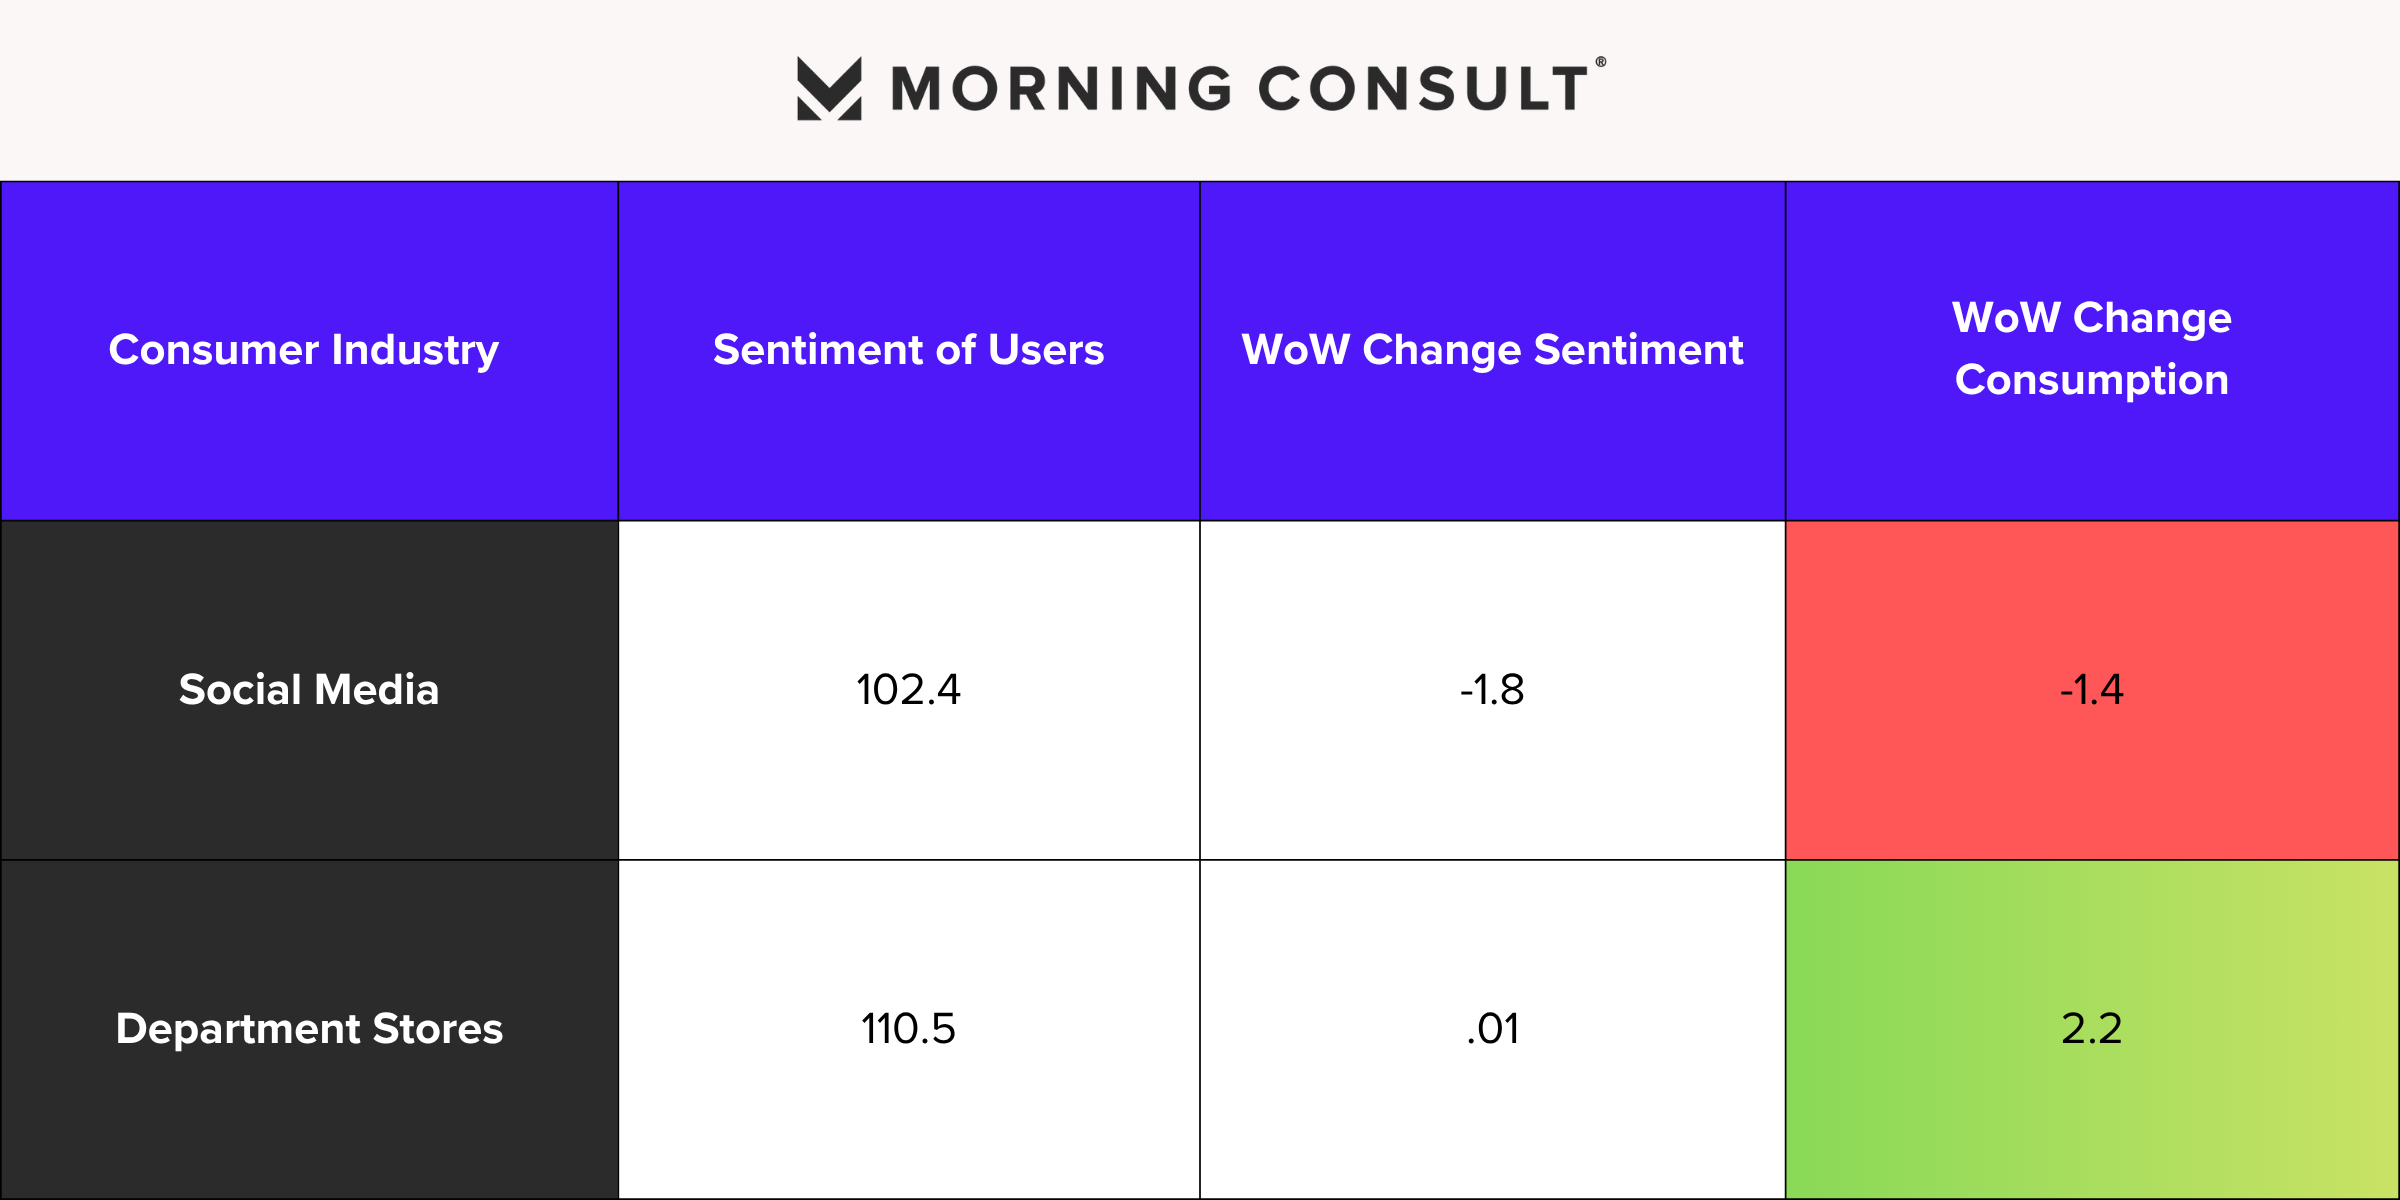Select the .01 sentiment change value

pos(1492,1029)
